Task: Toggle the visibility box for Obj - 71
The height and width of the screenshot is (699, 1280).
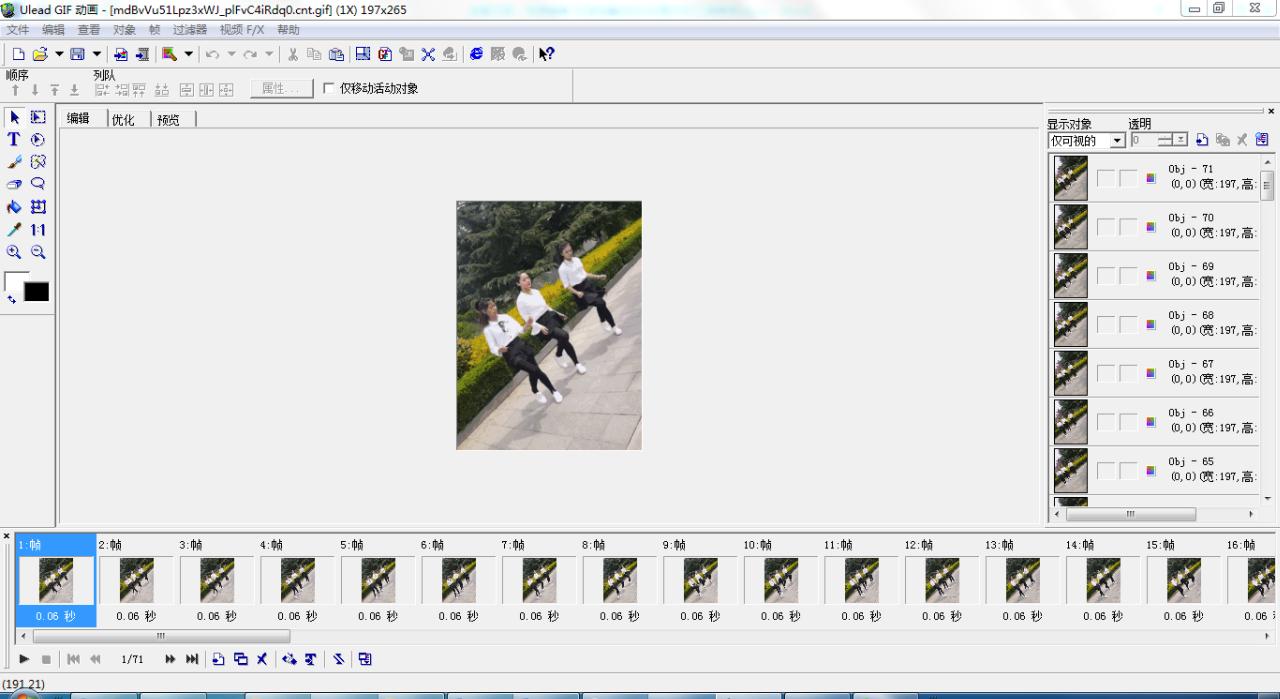Action: (1106, 178)
